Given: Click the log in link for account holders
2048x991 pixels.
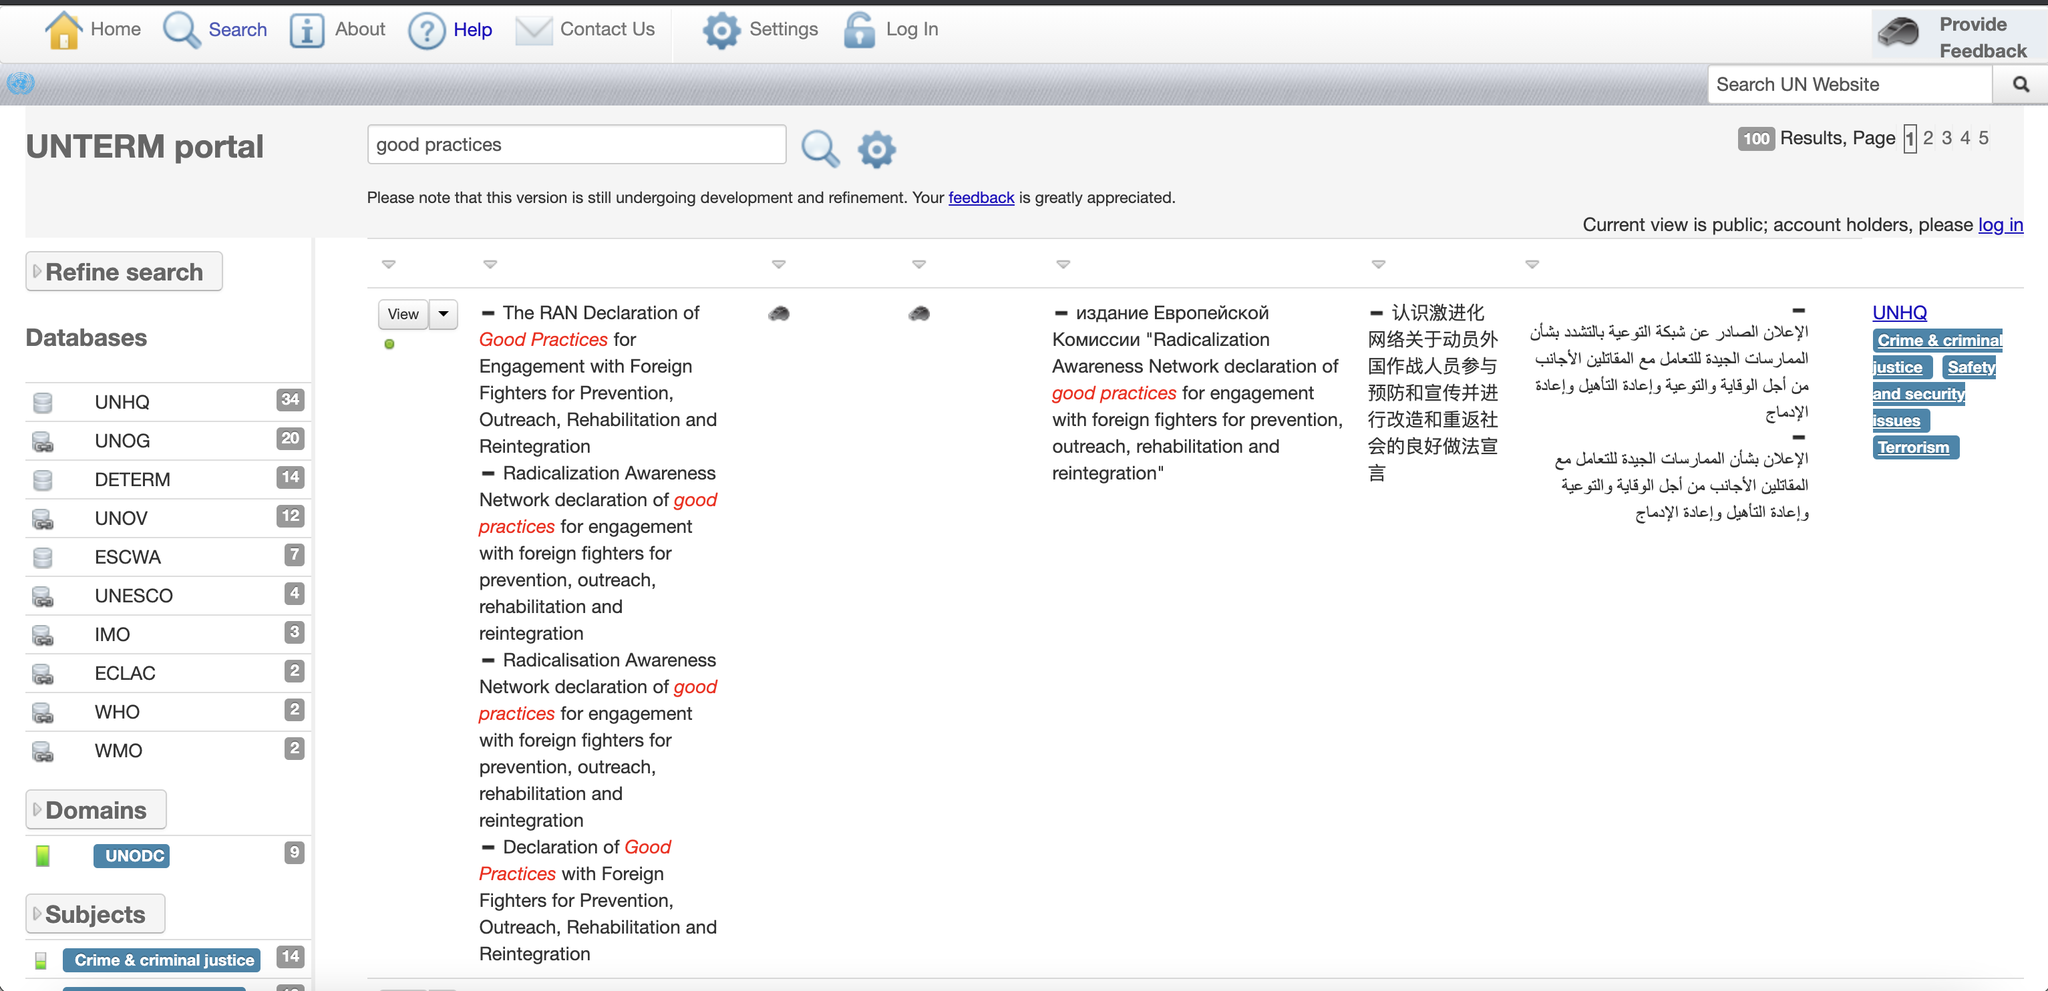Looking at the screenshot, I should click(2000, 225).
